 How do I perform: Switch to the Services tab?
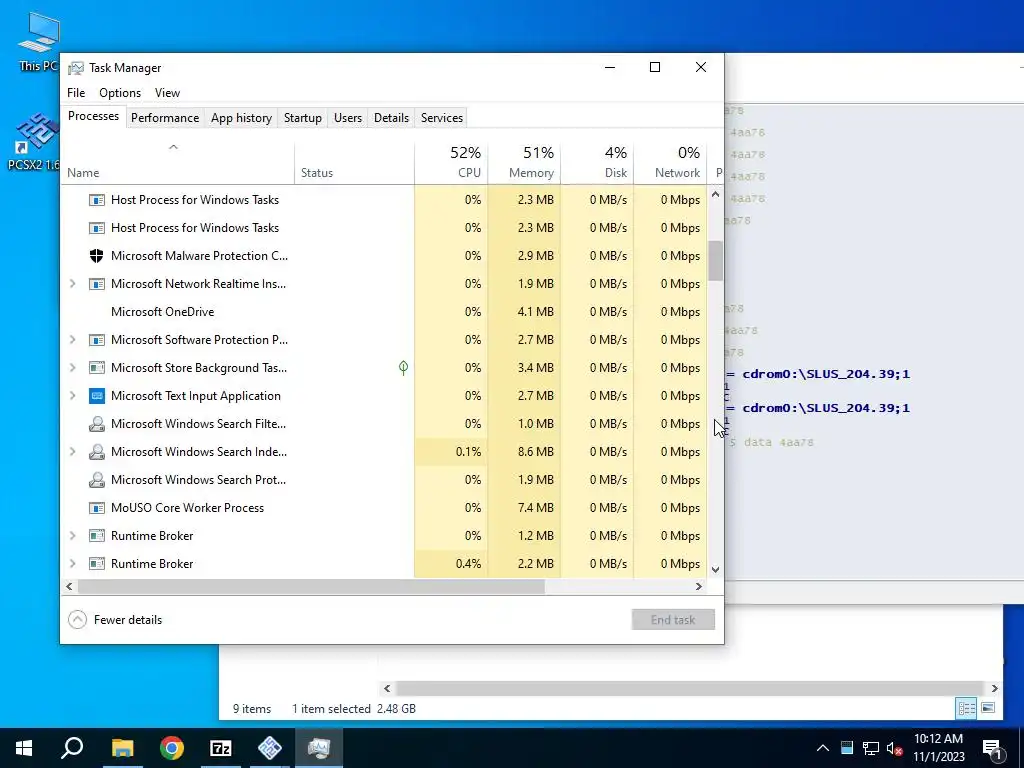pyautogui.click(x=441, y=118)
